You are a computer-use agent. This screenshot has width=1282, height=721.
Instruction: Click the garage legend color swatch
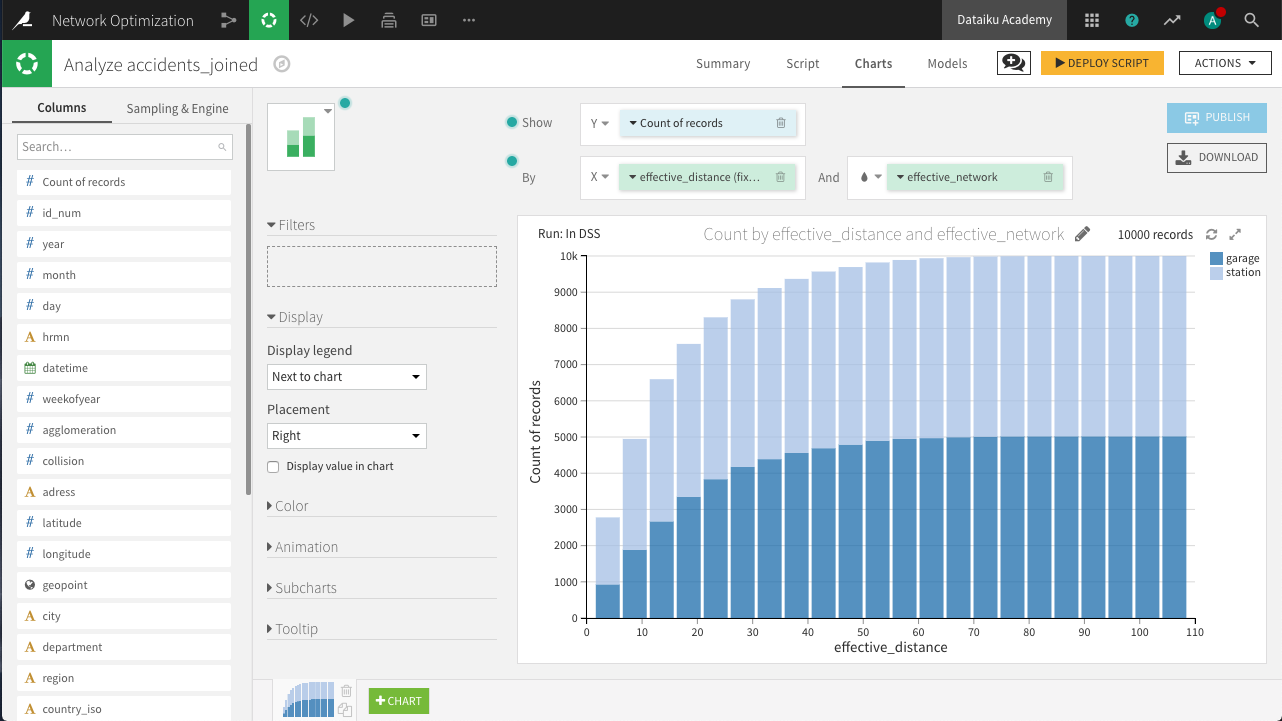1216,259
